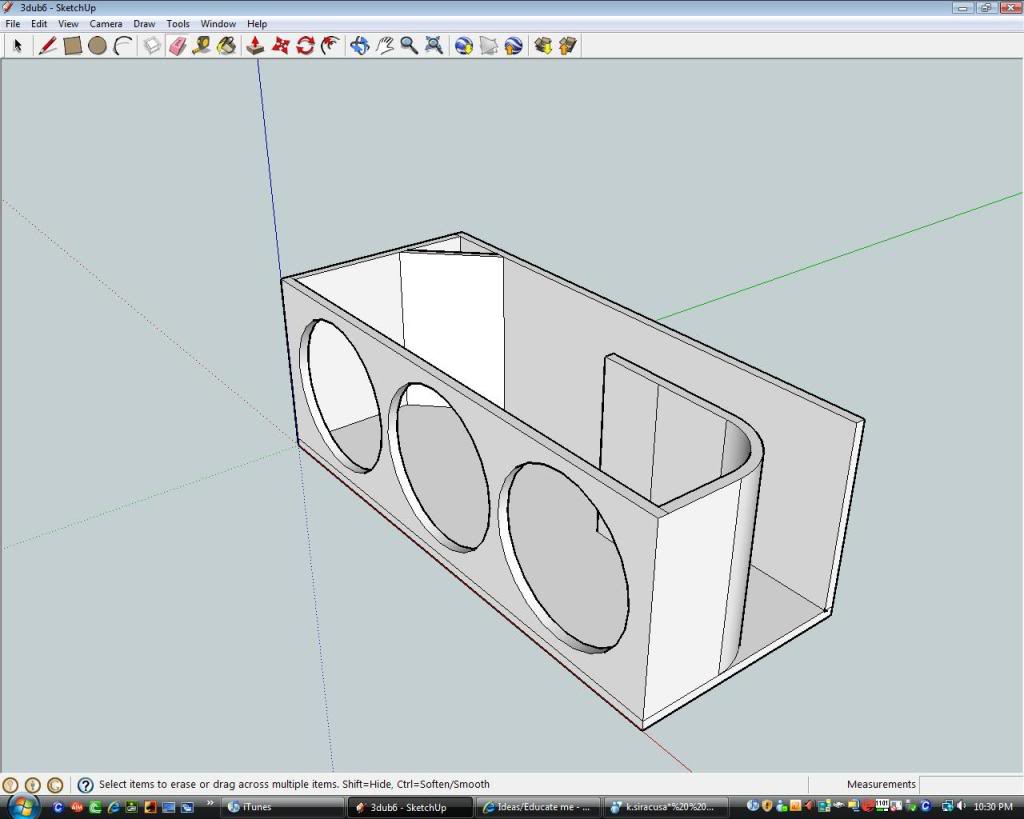Choose the Circle tool

pyautogui.click(x=99, y=45)
